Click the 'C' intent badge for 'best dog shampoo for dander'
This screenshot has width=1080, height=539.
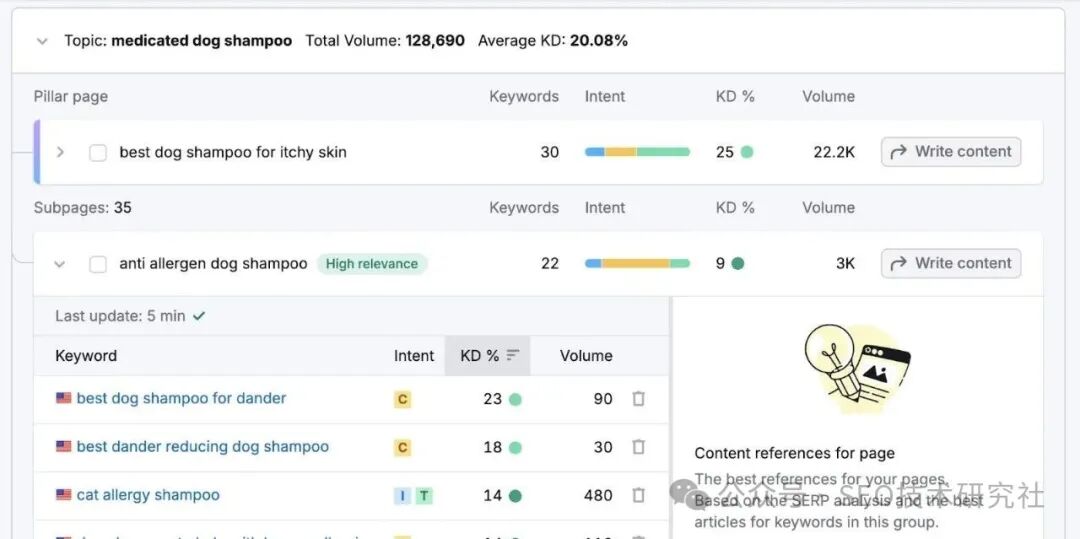(x=402, y=399)
